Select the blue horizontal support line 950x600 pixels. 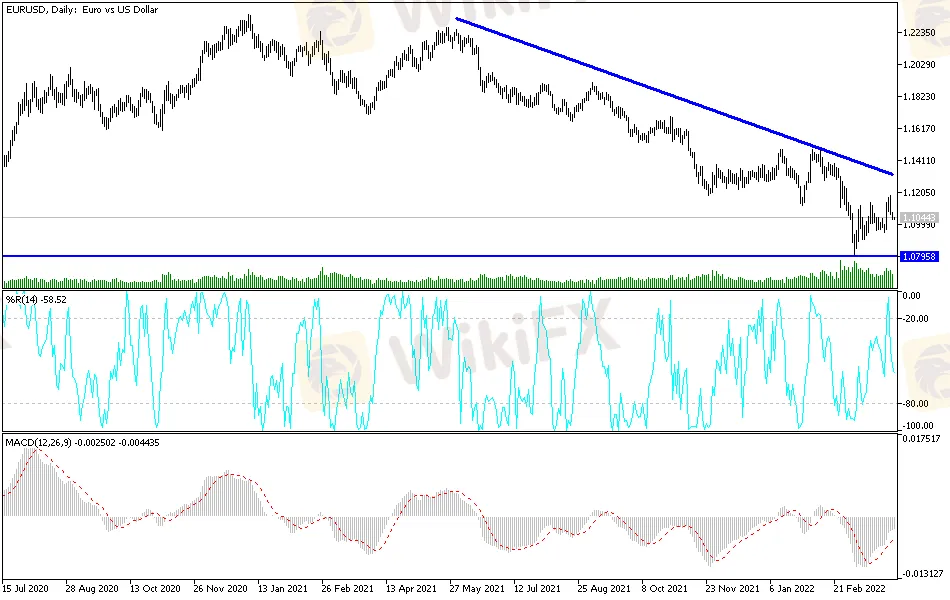[450, 256]
